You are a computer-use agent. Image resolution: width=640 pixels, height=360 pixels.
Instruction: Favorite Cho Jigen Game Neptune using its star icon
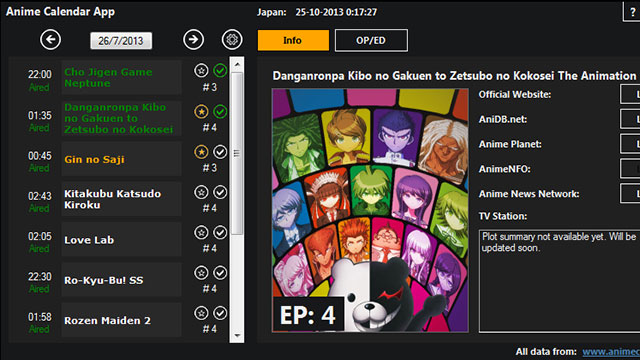coord(201,71)
